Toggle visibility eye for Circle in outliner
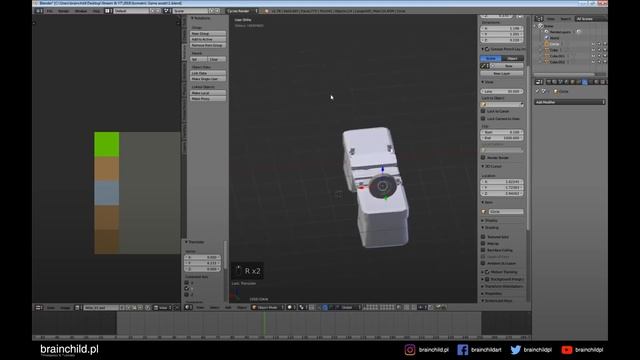Screen dimensions: 640x360 coord(593,44)
